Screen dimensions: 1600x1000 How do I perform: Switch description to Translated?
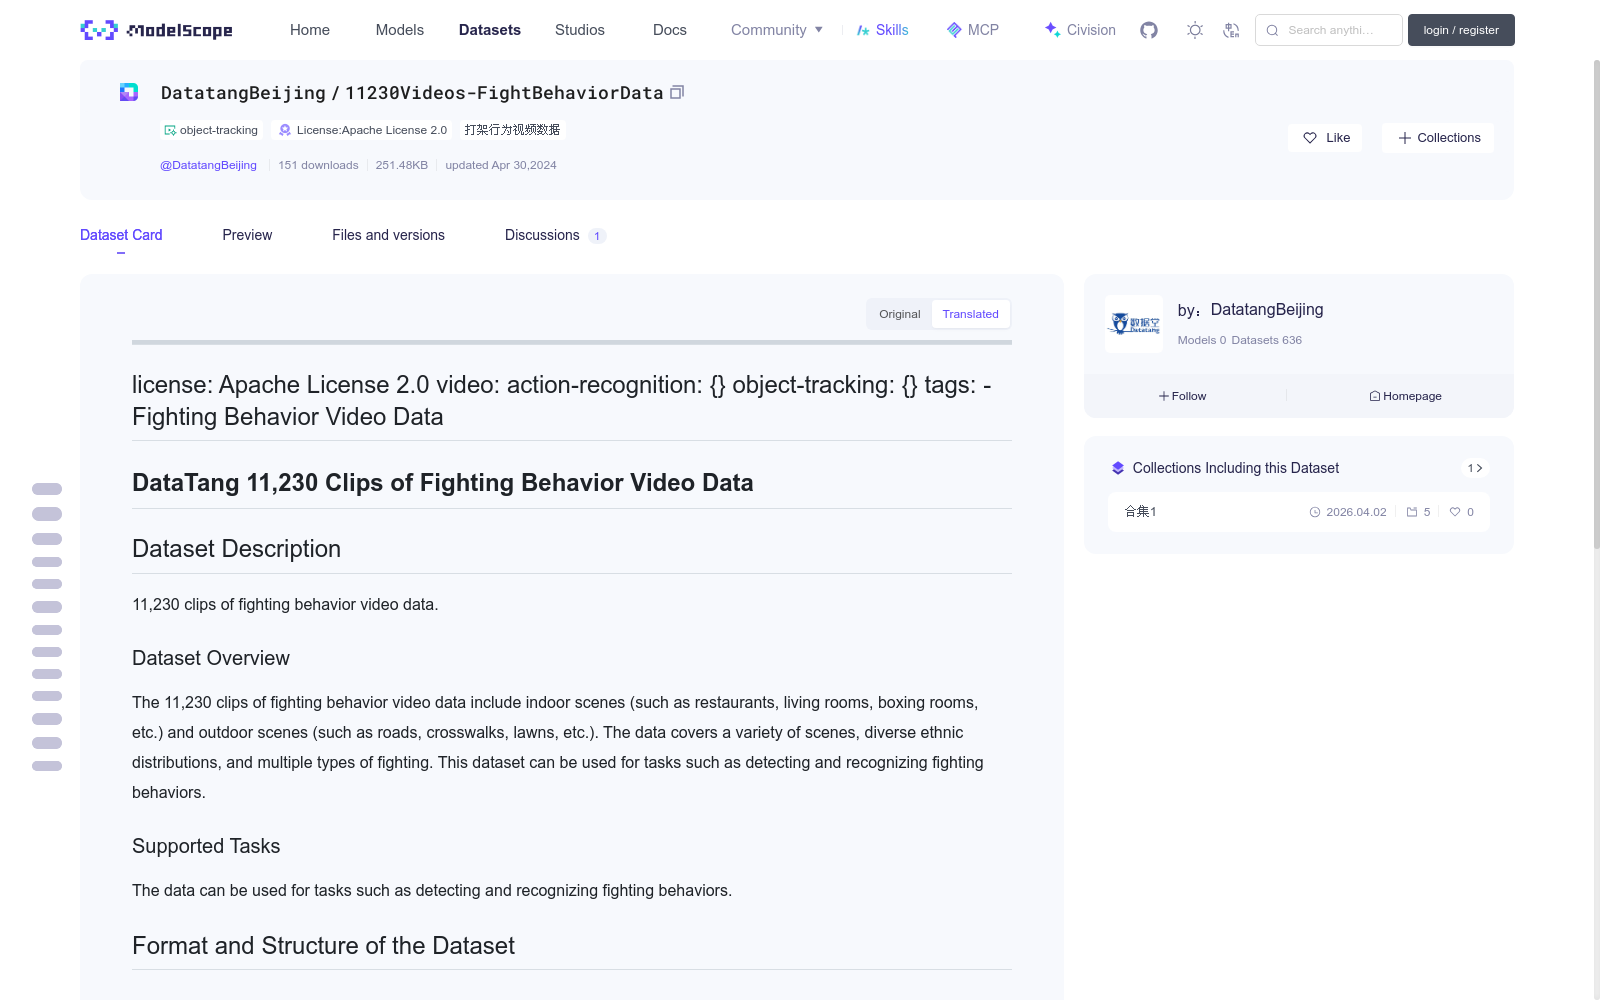coord(970,314)
